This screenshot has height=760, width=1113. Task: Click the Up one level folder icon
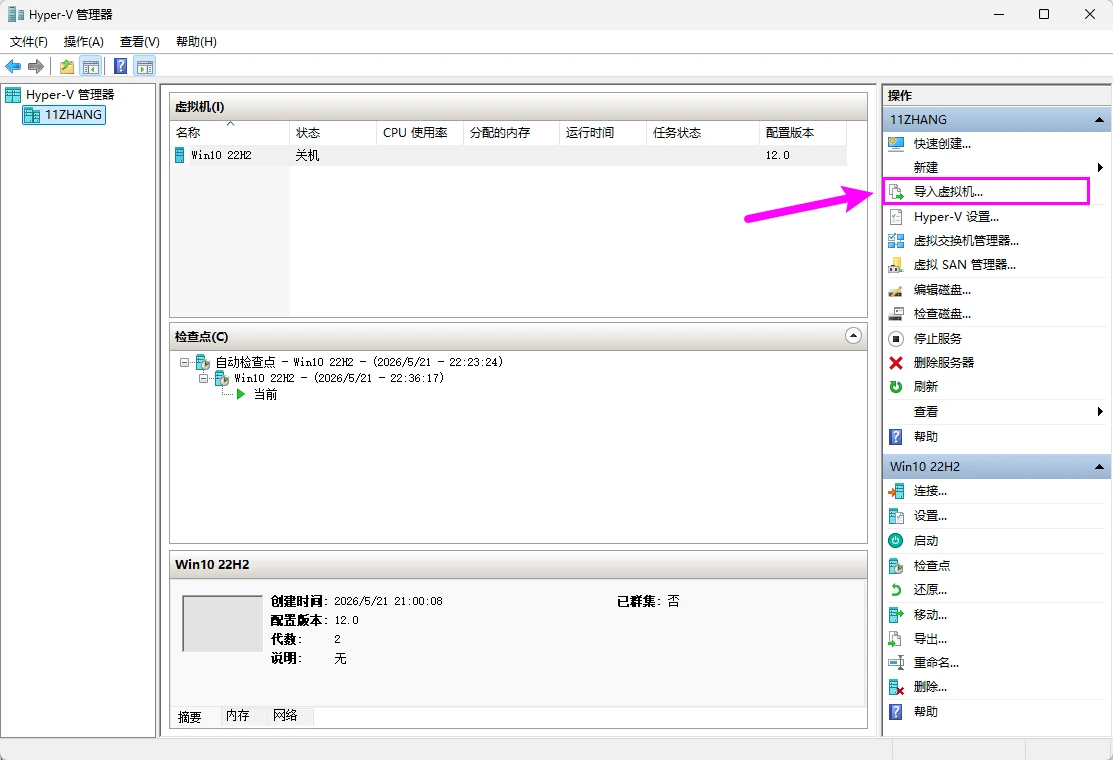[x=67, y=67]
